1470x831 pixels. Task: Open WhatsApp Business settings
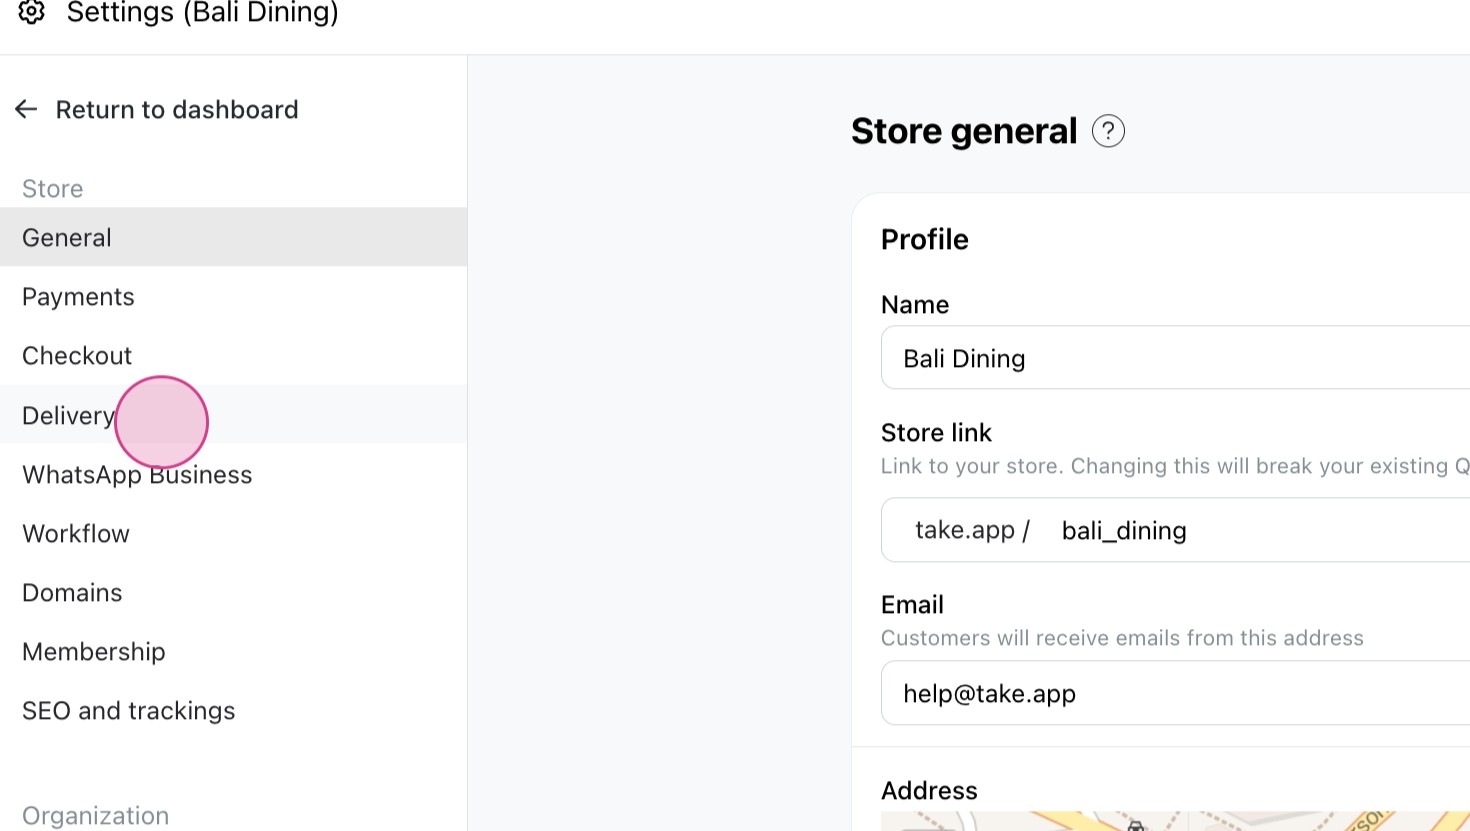pos(233,473)
